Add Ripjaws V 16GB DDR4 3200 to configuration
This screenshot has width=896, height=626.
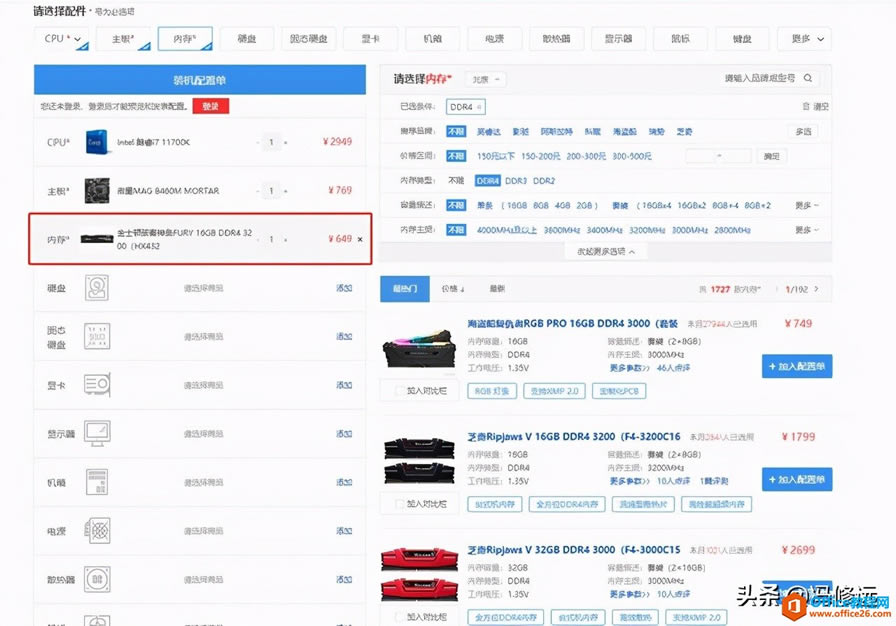point(797,479)
